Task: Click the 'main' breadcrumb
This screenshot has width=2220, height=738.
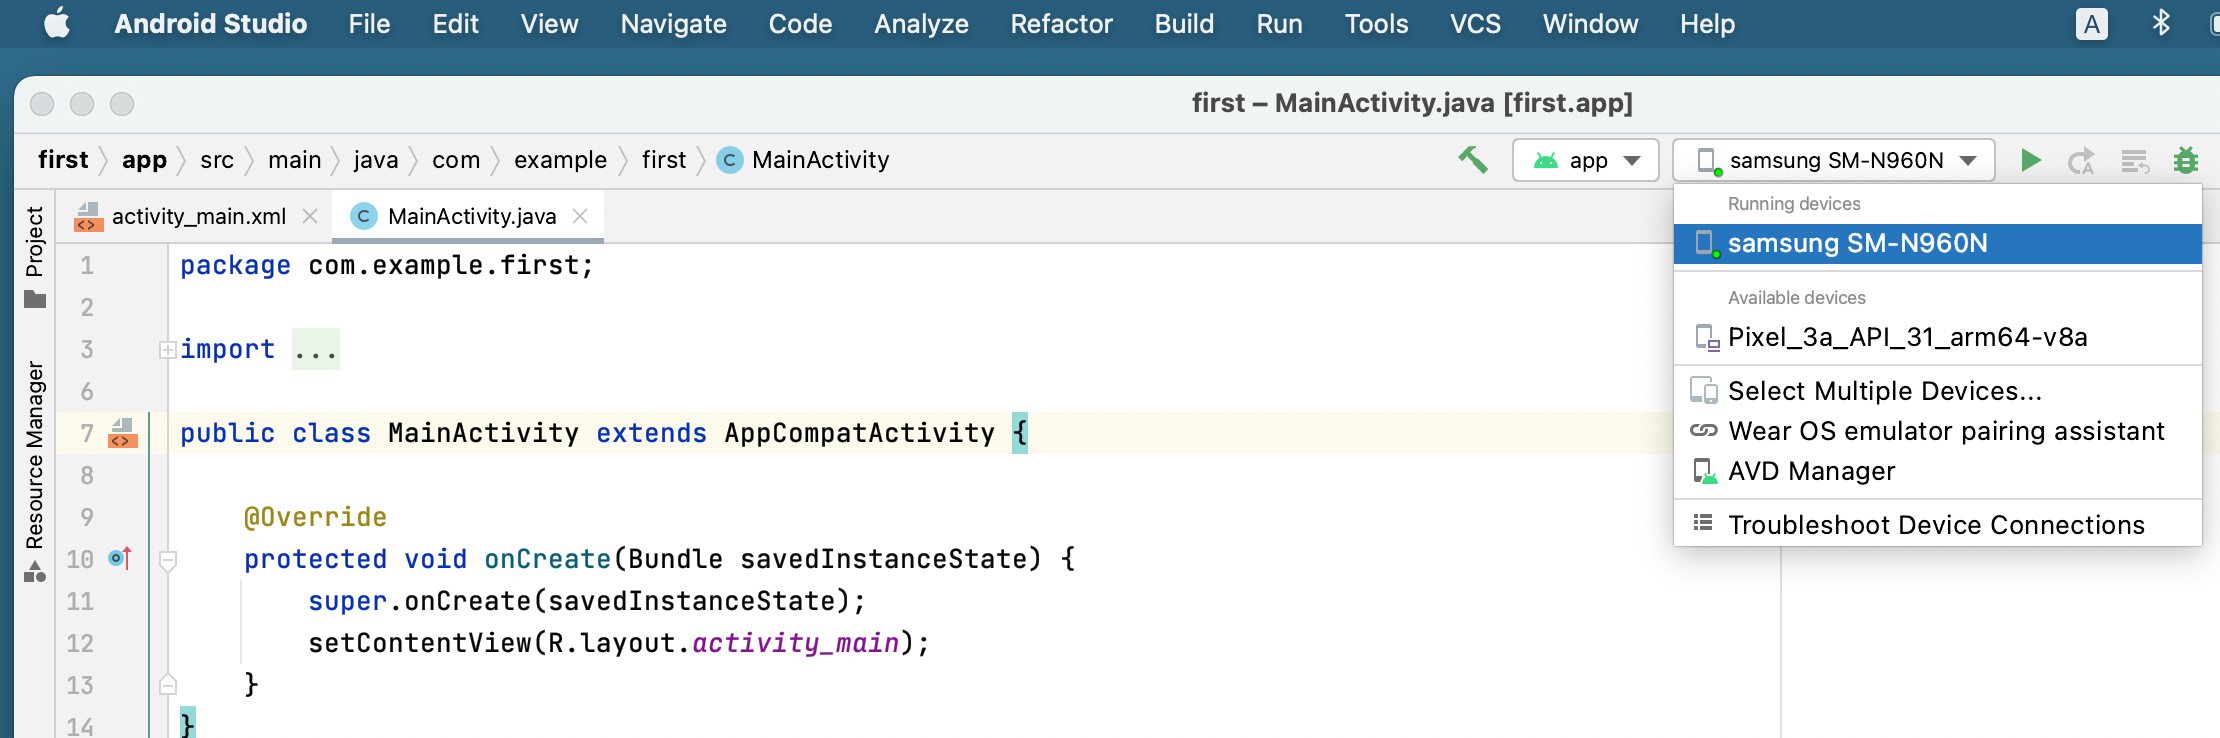Action: point(294,160)
